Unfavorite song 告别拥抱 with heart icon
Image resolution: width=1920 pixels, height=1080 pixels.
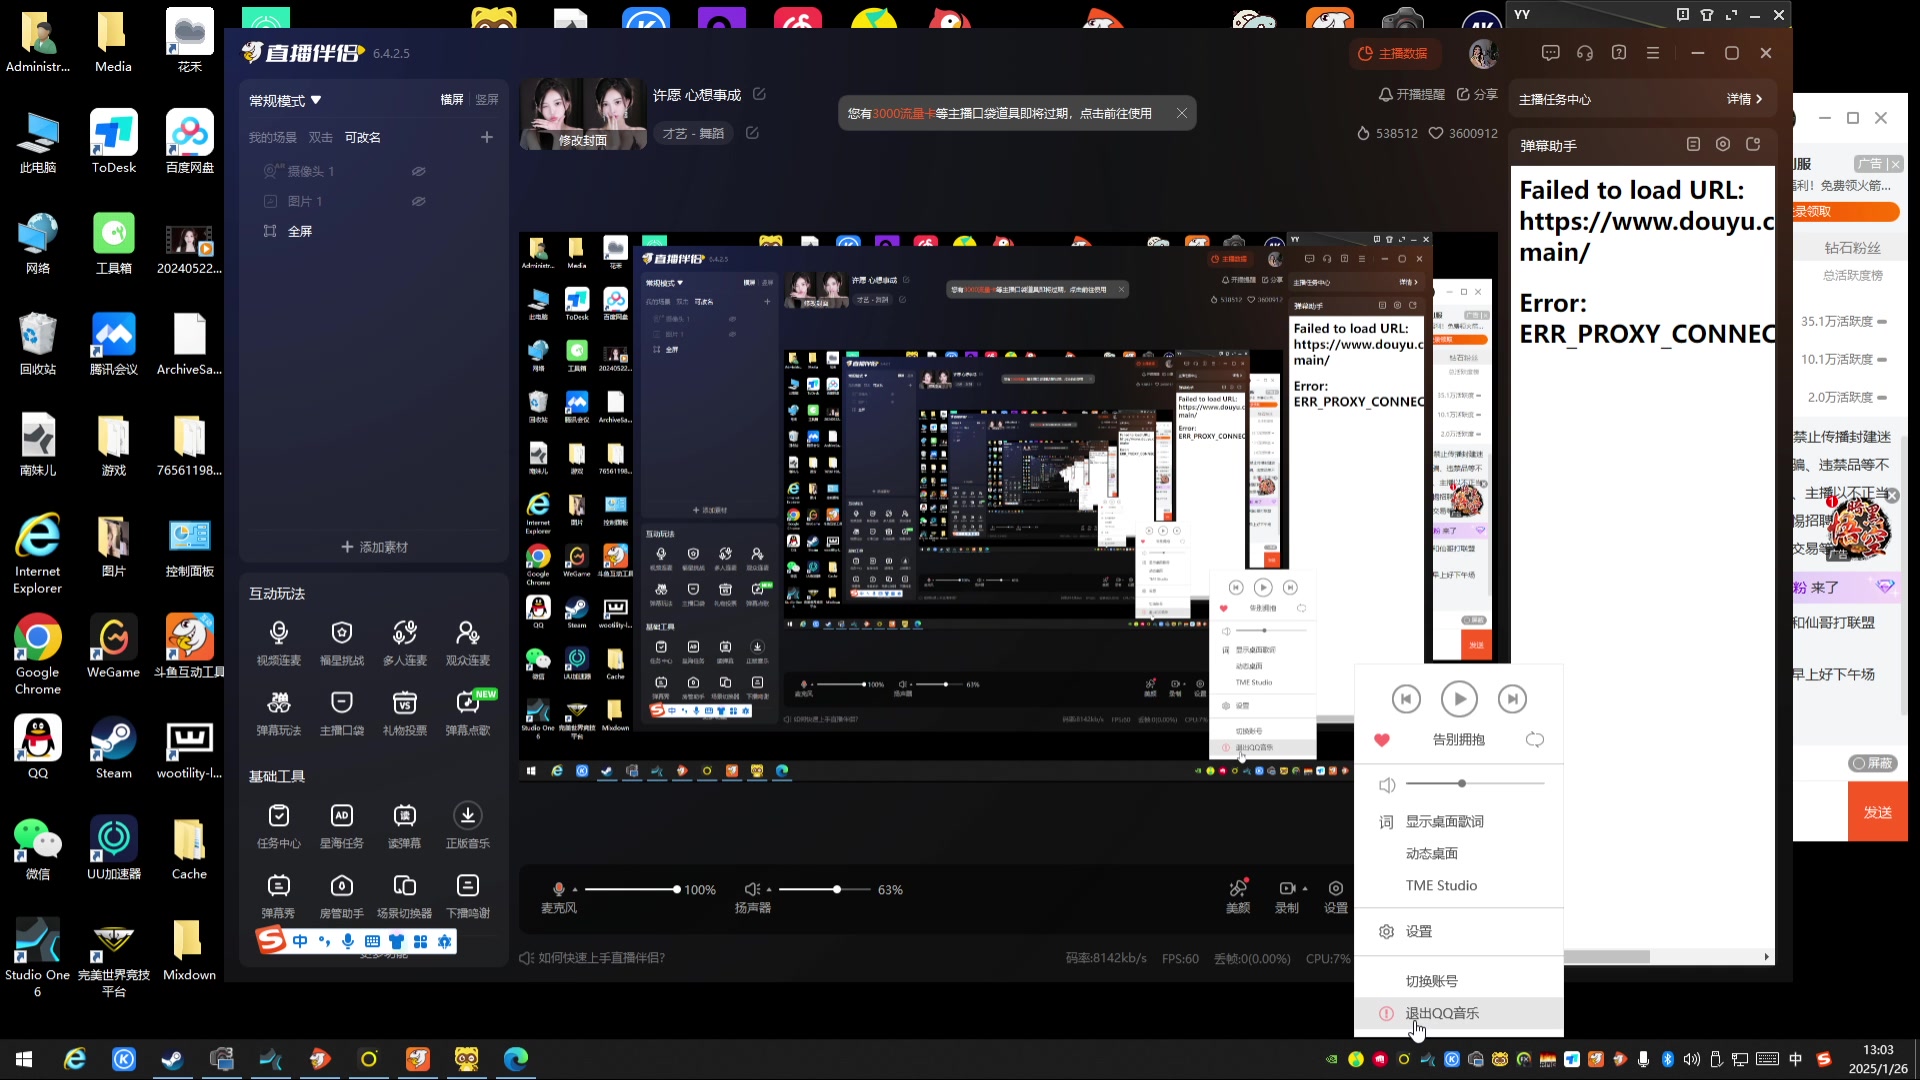[1382, 740]
